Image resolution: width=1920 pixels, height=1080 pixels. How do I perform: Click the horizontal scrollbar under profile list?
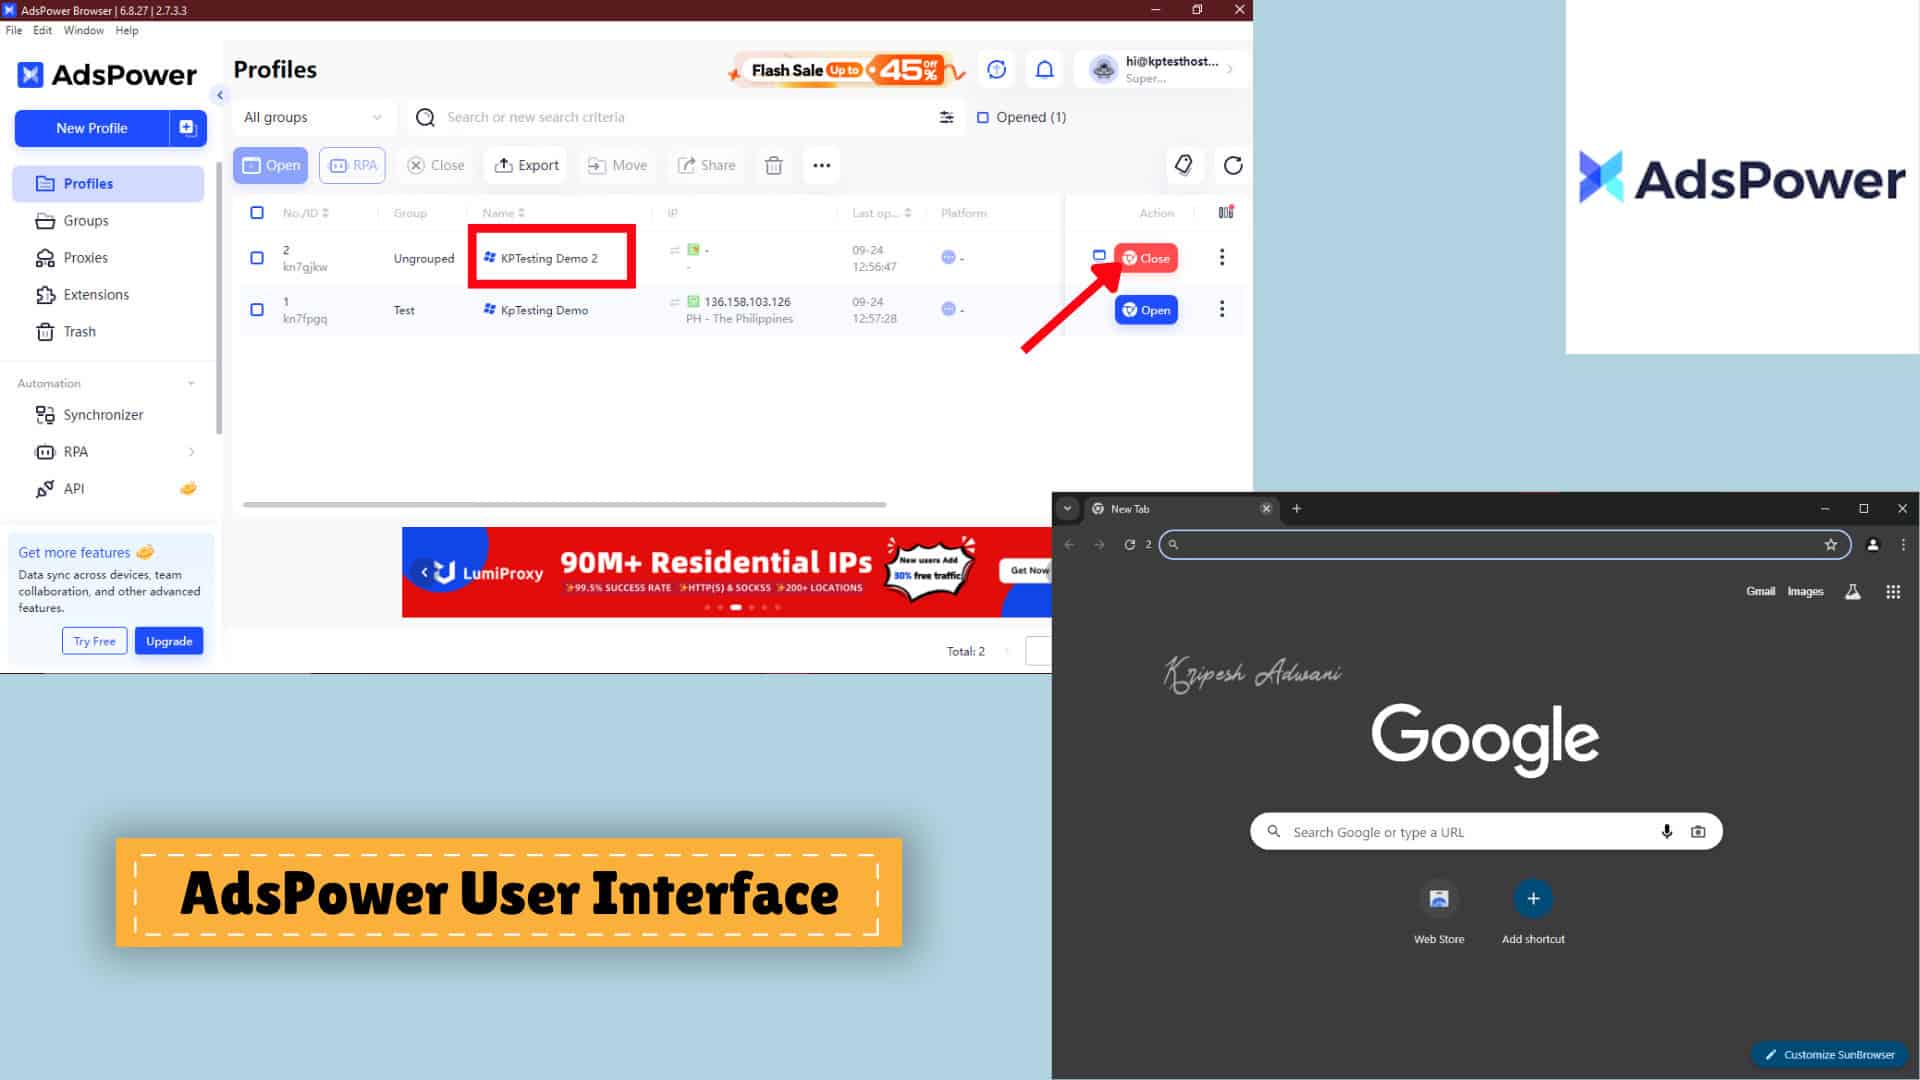(564, 505)
